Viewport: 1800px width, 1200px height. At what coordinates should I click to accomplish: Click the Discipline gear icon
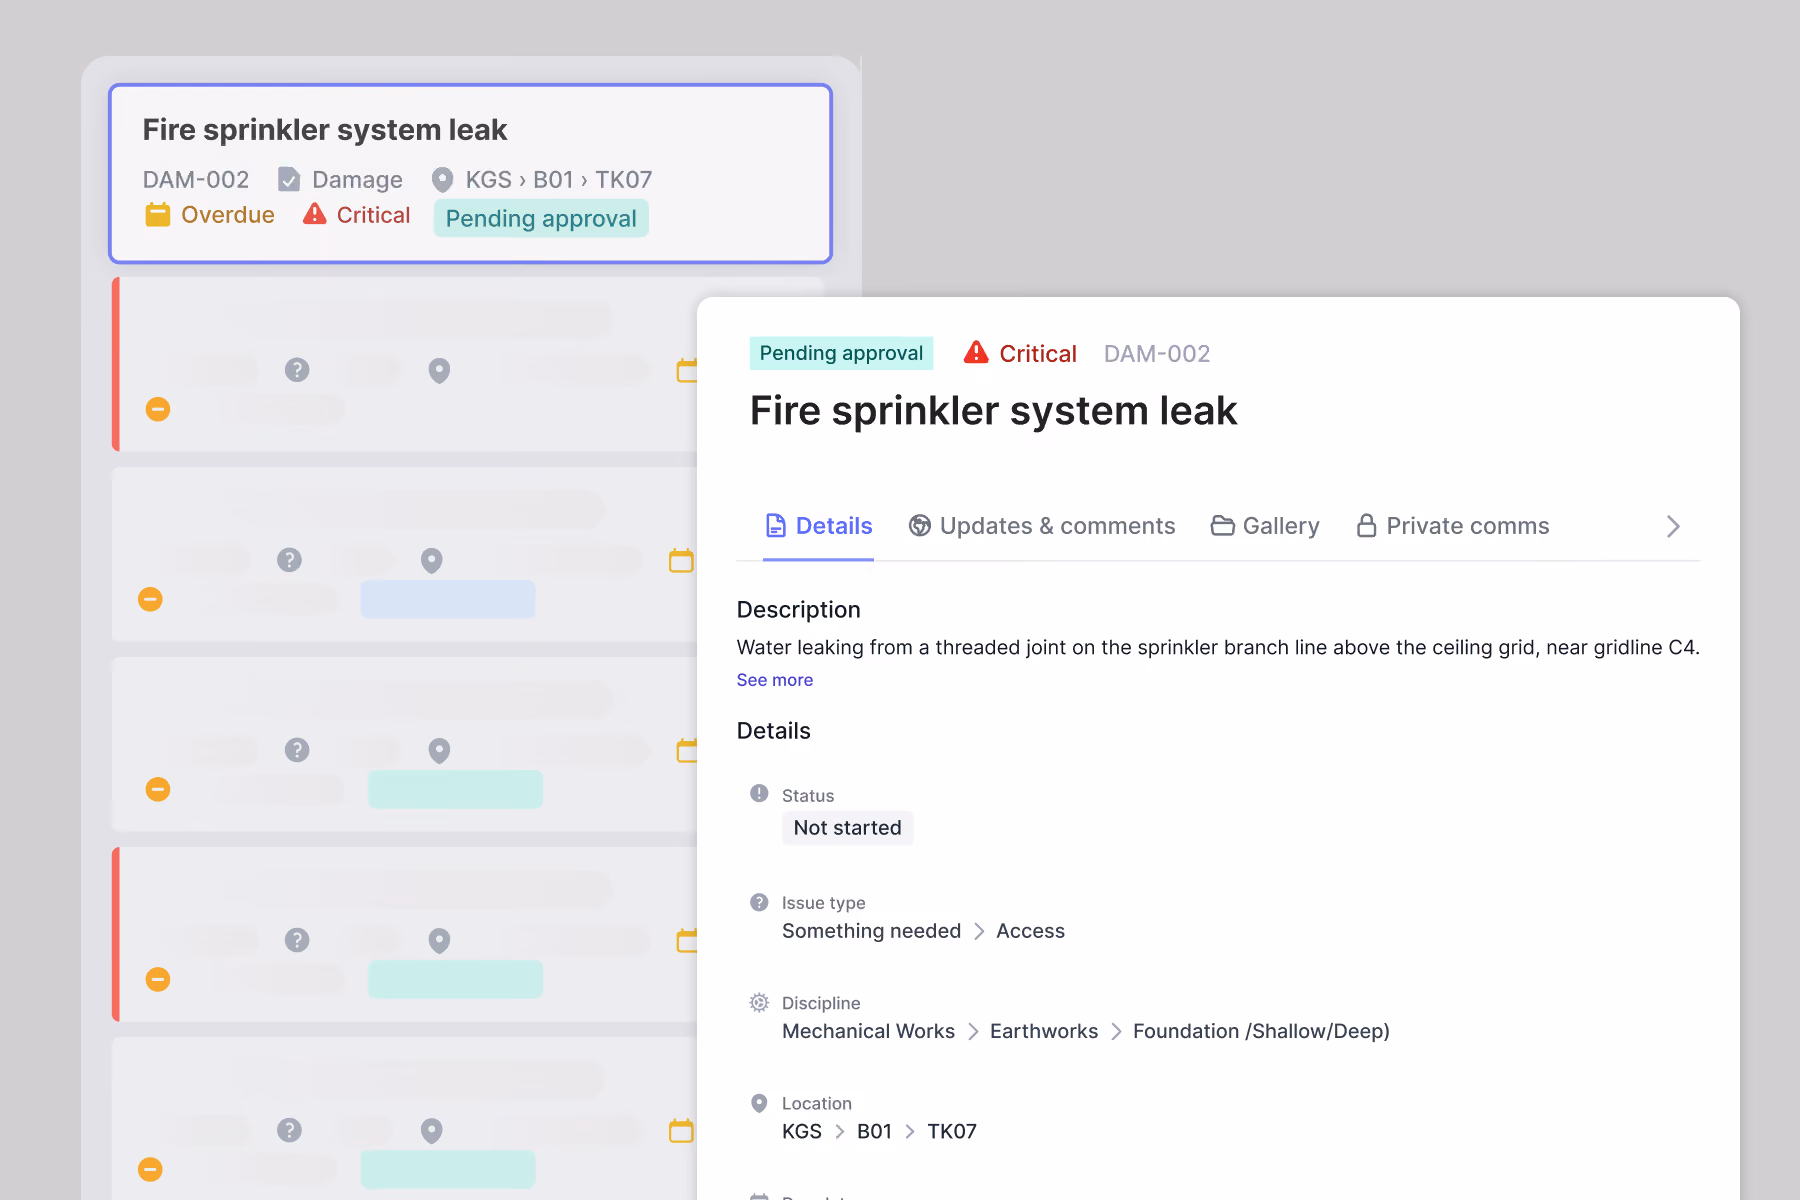pyautogui.click(x=759, y=1002)
